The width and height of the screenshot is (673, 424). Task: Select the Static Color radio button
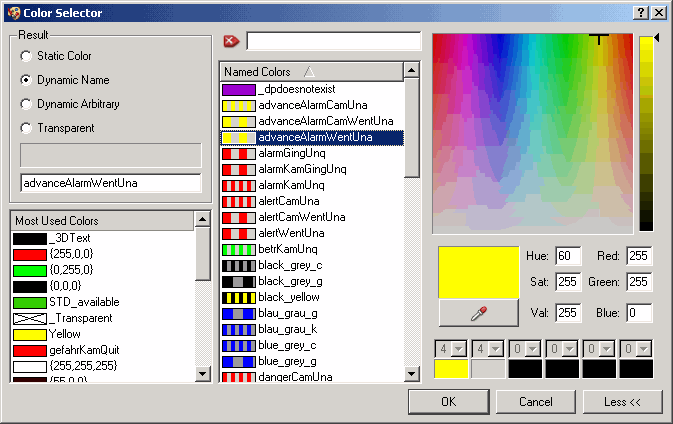pos(26,56)
